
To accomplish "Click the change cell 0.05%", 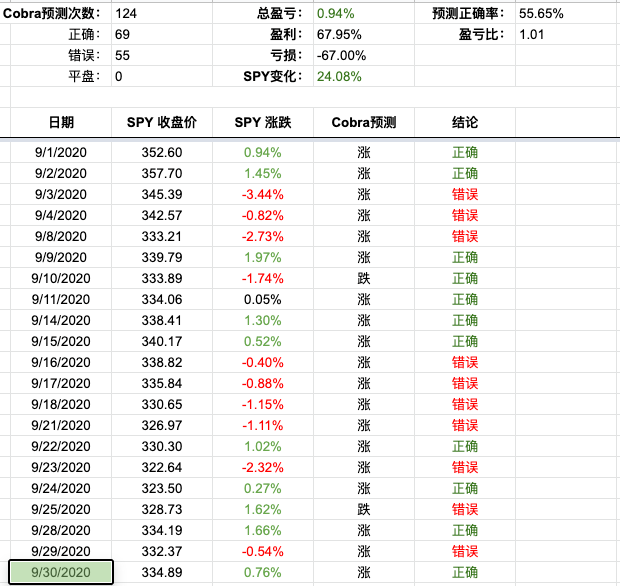I will tap(263, 299).
